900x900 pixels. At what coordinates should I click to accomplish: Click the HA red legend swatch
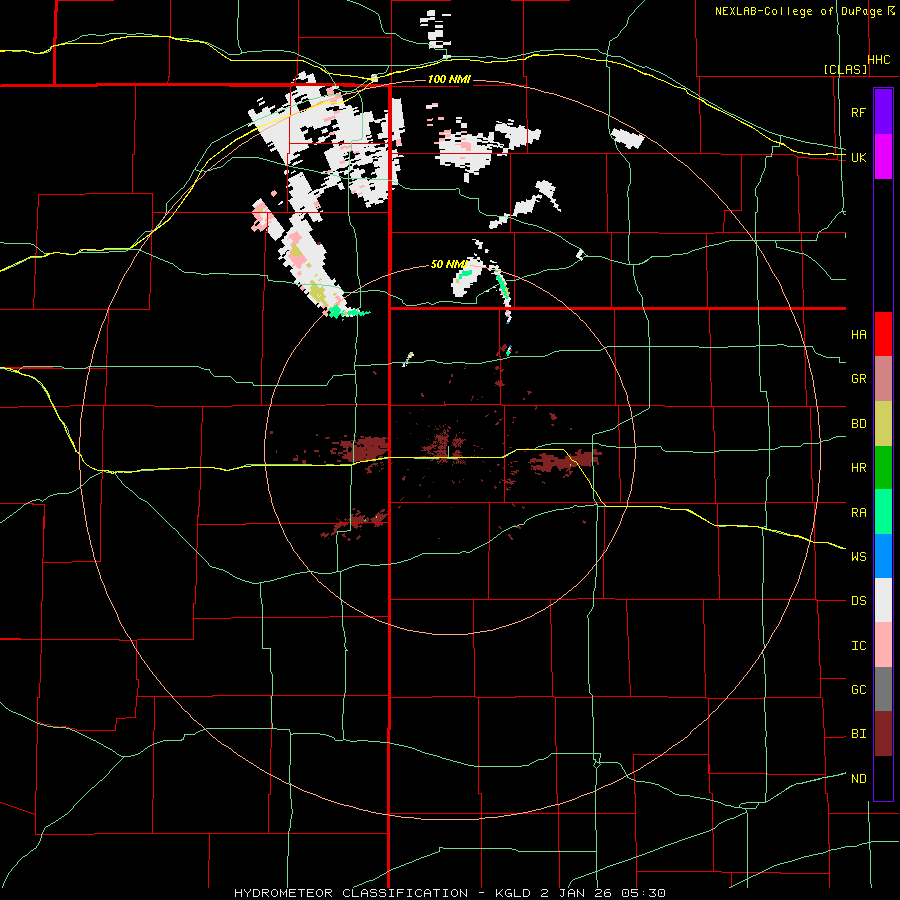883,334
